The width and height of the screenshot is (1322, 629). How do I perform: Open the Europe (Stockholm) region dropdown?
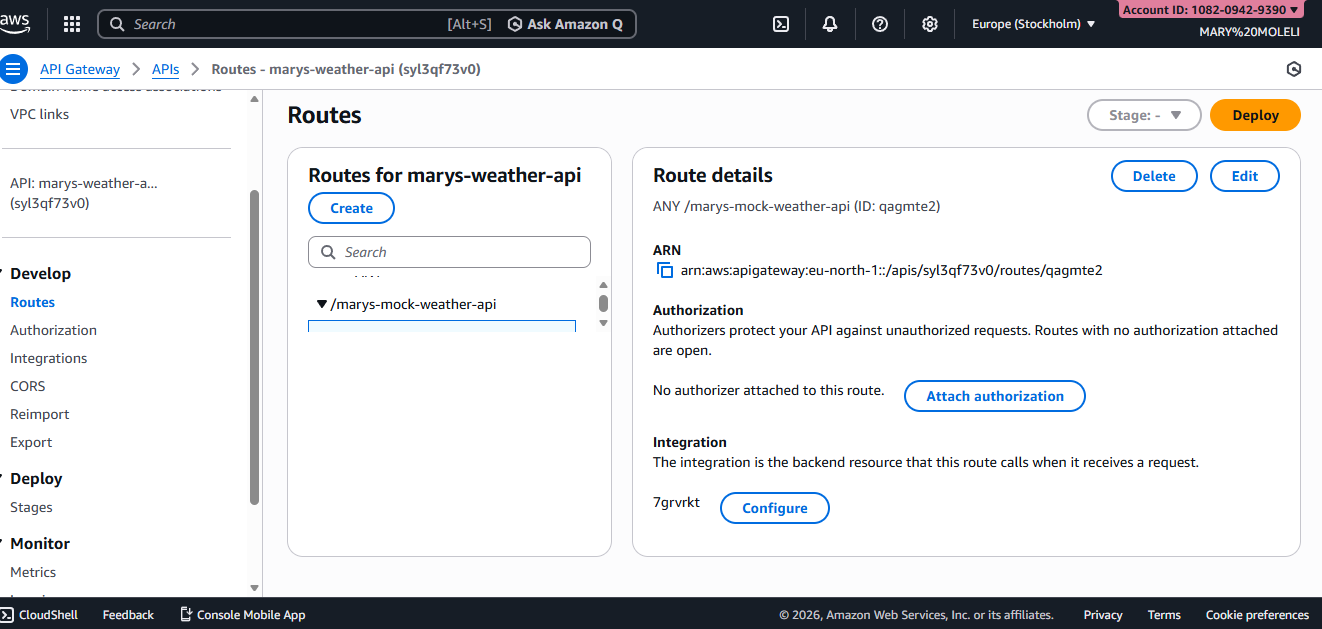pos(1033,24)
